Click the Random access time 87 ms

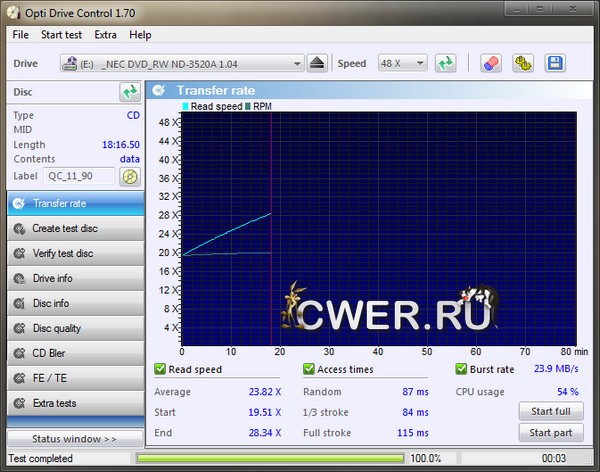pos(415,392)
